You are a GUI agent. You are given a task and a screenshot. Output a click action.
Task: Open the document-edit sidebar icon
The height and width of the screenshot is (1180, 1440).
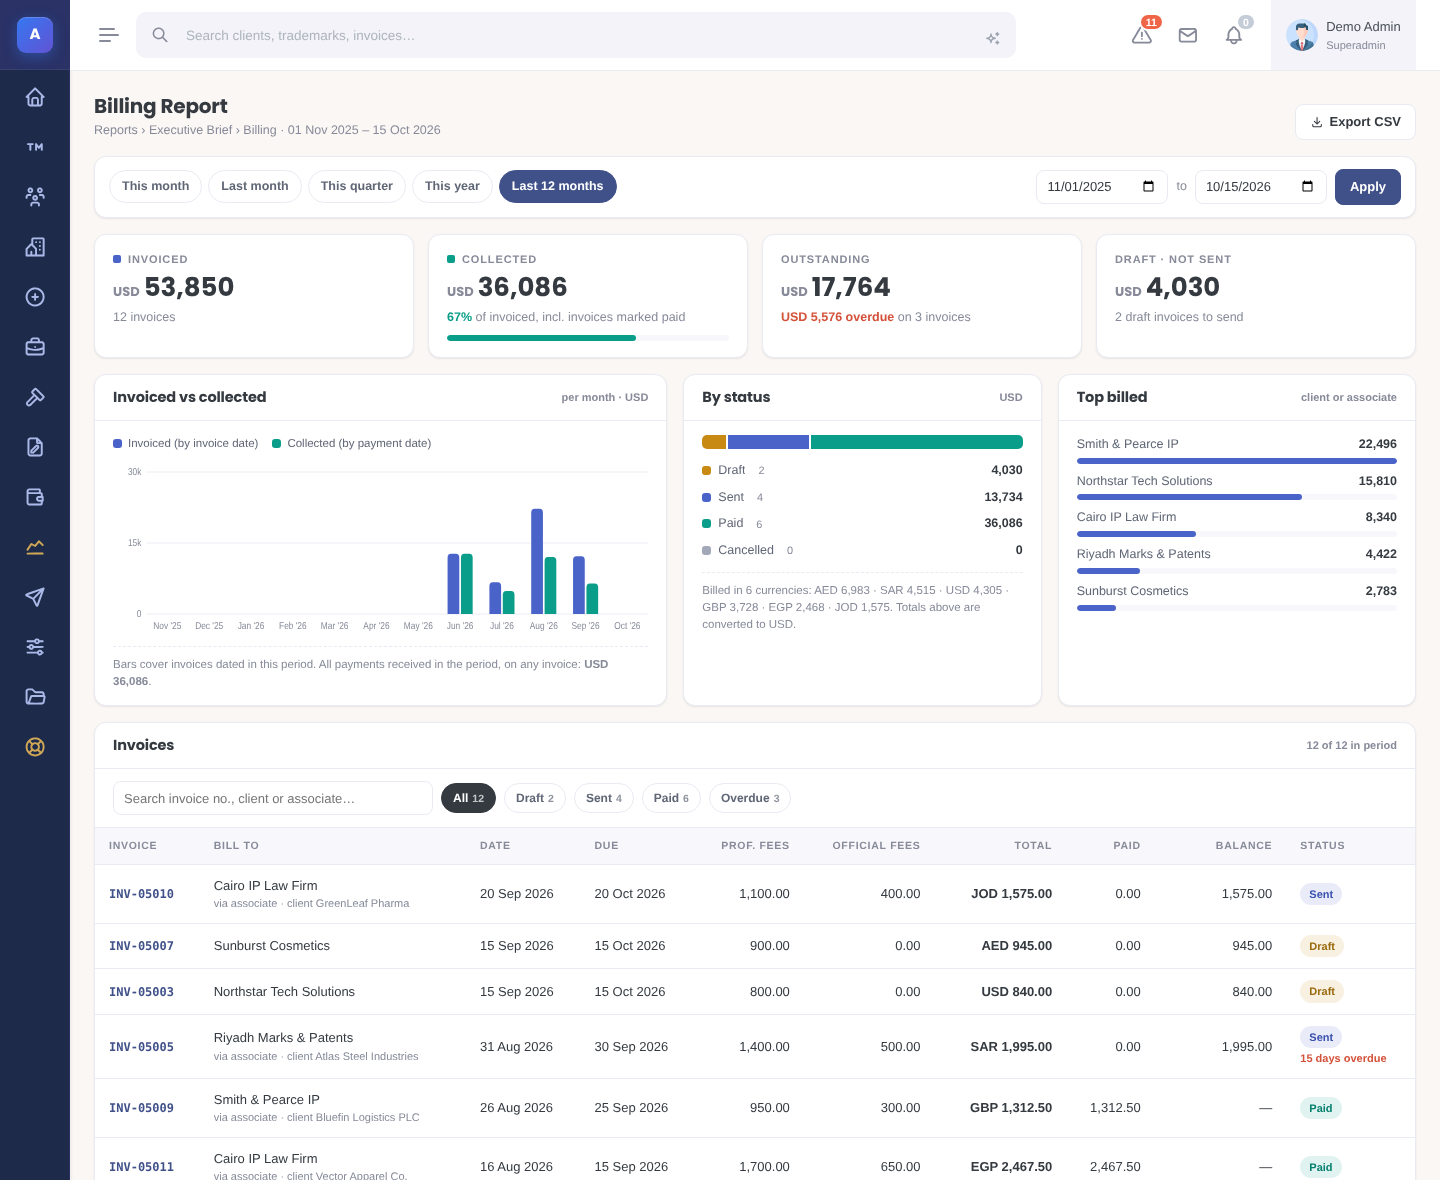pyautogui.click(x=35, y=447)
